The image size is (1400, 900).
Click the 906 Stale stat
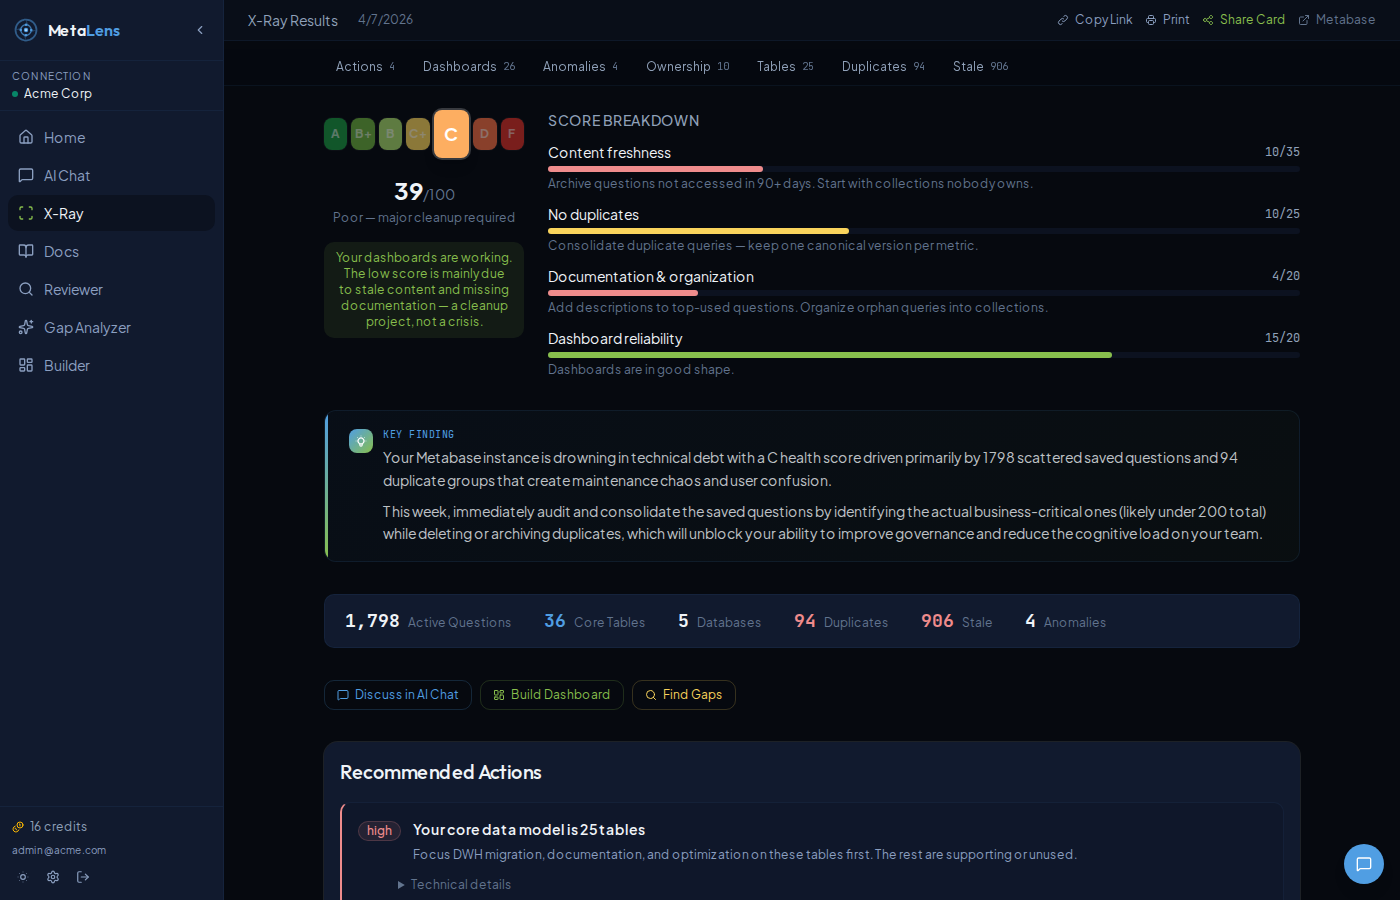coord(956,622)
